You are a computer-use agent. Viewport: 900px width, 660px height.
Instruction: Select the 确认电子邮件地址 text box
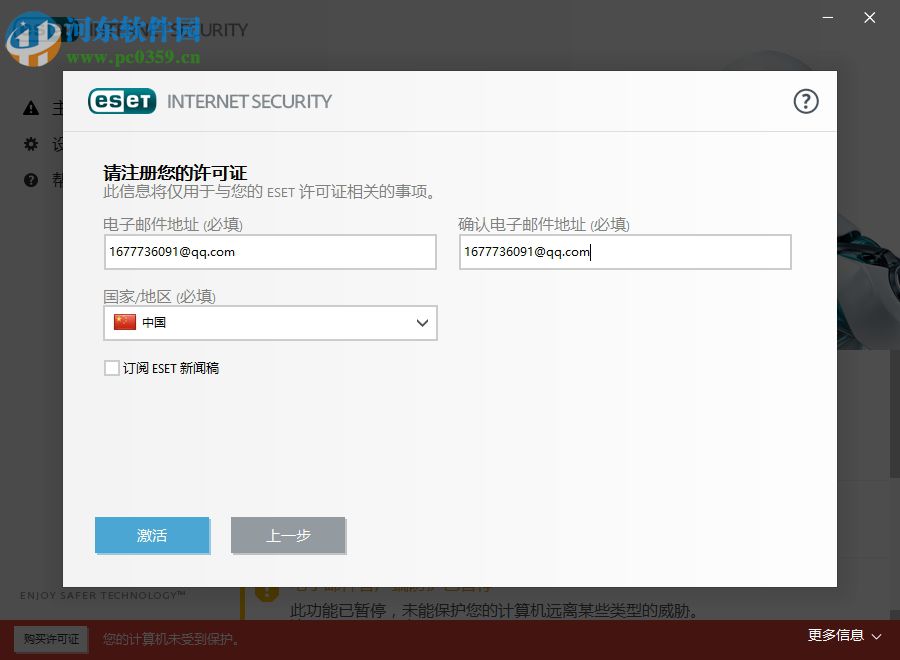(624, 252)
